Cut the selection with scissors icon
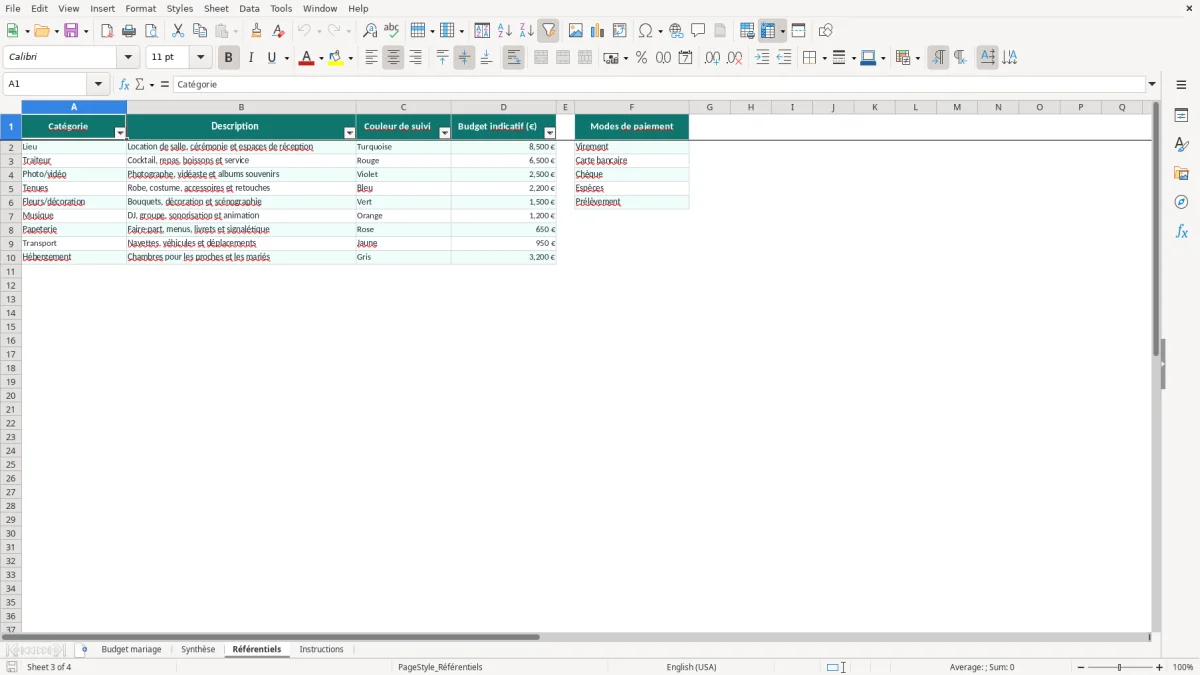This screenshot has width=1200, height=675. 178,31
